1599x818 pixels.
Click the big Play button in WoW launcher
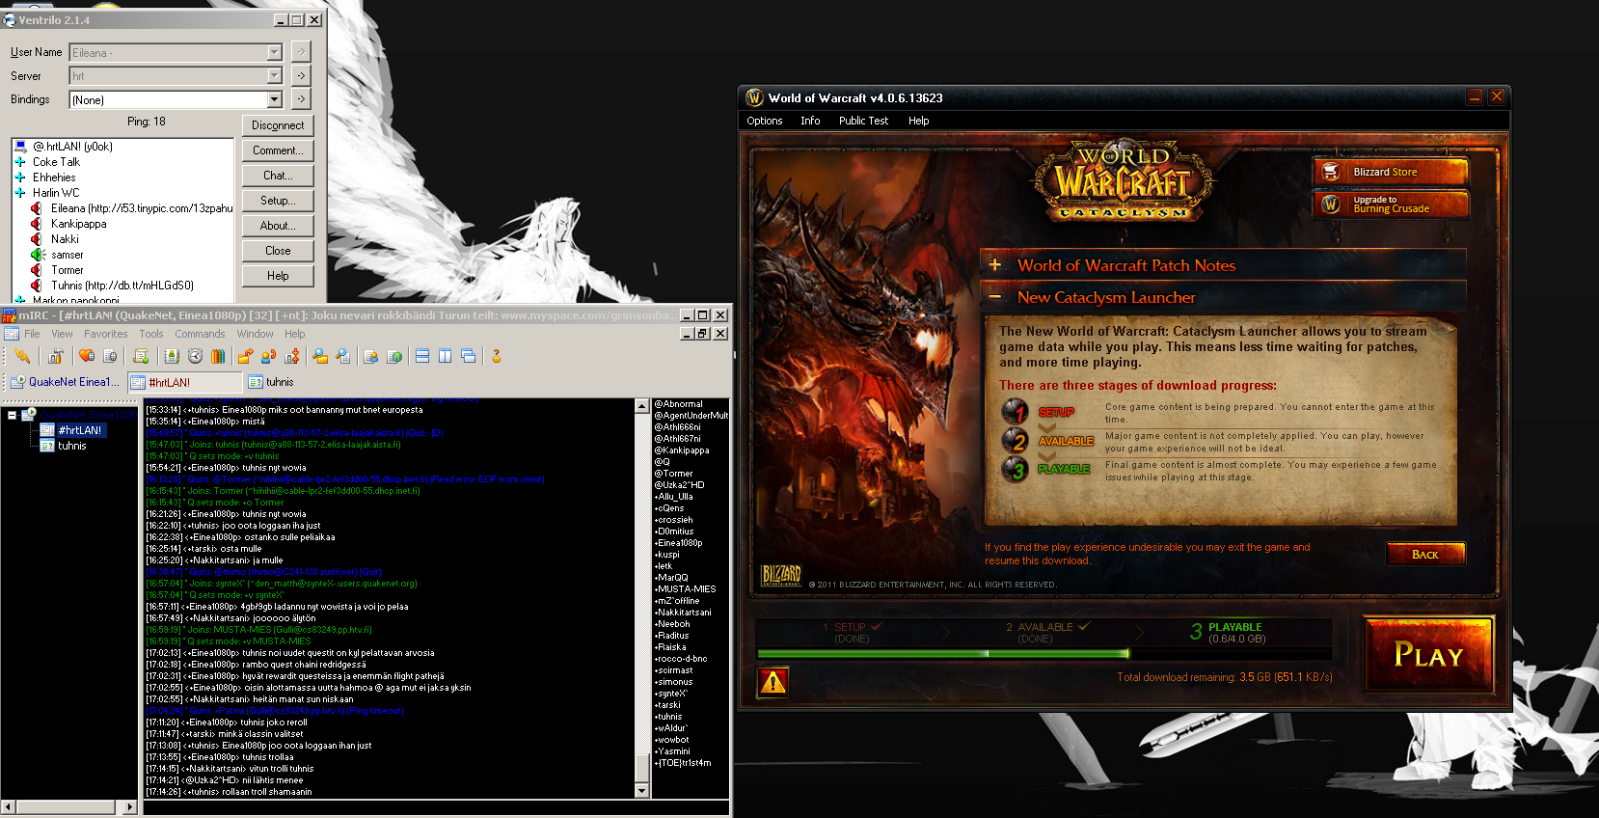(1429, 655)
